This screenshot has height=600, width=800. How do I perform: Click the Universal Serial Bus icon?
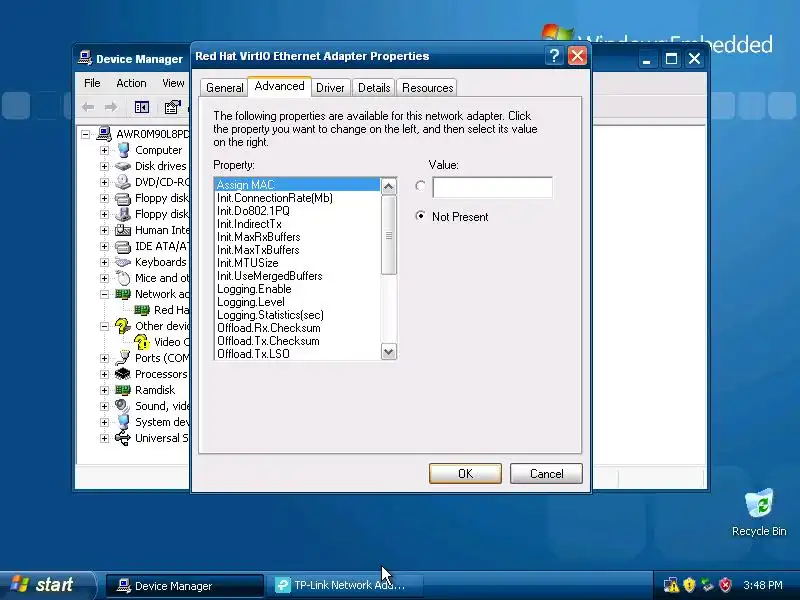(123, 438)
